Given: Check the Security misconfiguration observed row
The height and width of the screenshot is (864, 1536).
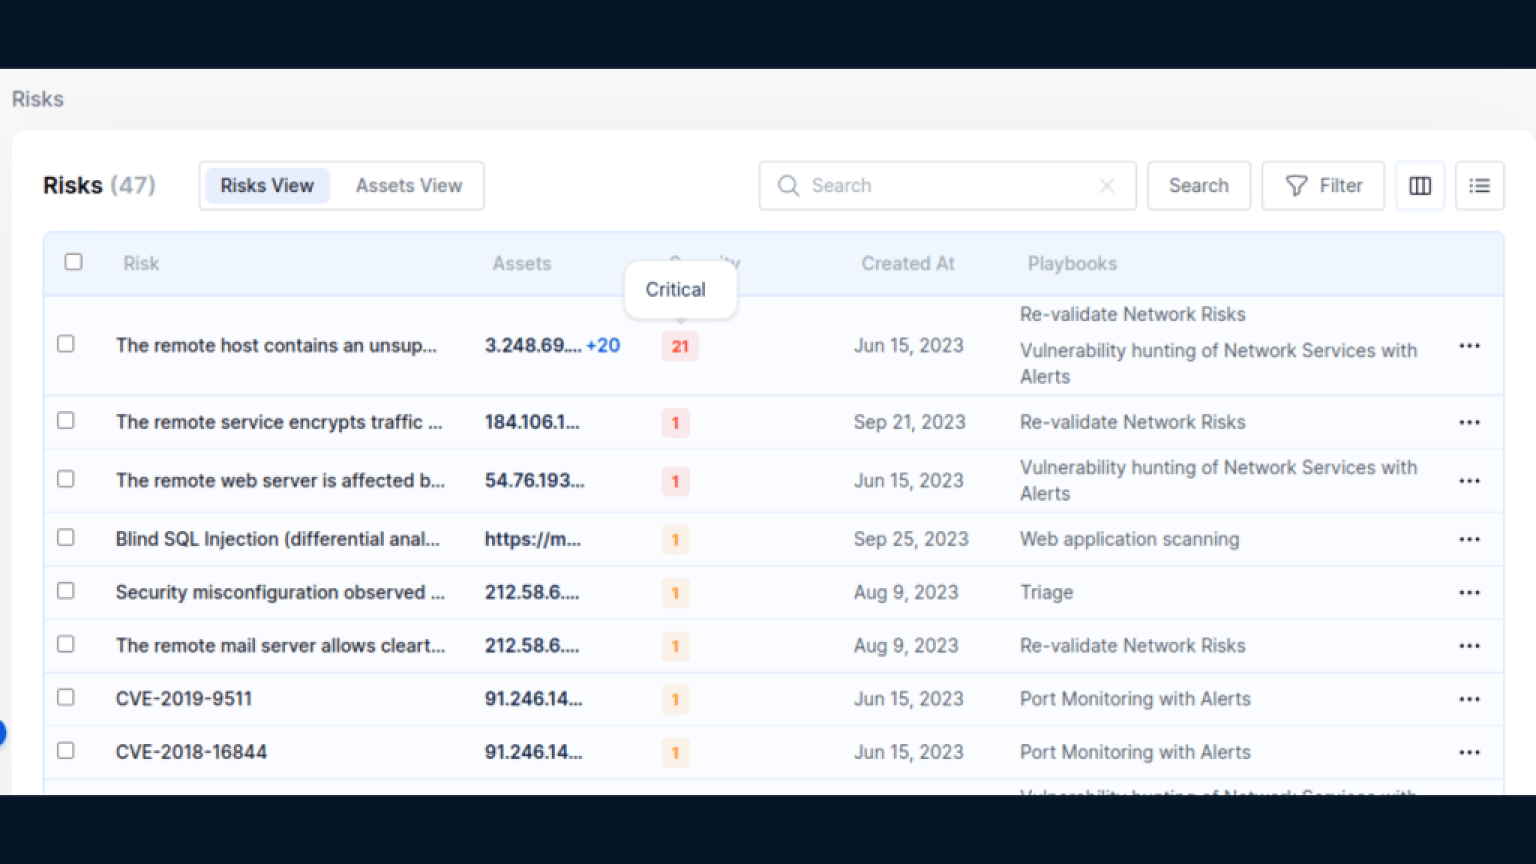Looking at the screenshot, I should click(66, 591).
